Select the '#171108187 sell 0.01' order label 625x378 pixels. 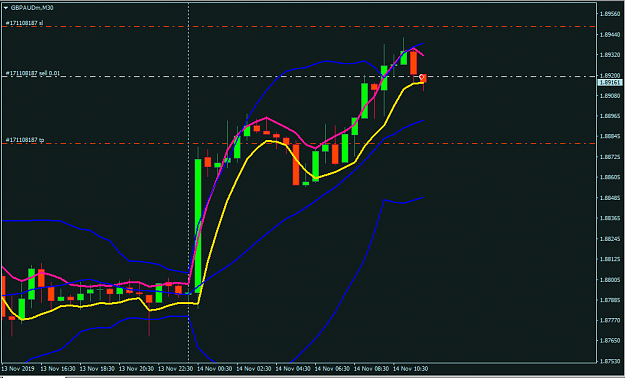[x=33, y=73]
